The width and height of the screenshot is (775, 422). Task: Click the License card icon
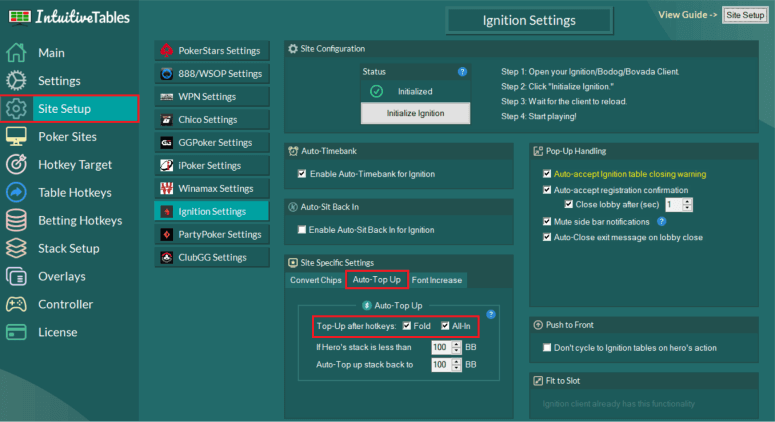[16, 332]
